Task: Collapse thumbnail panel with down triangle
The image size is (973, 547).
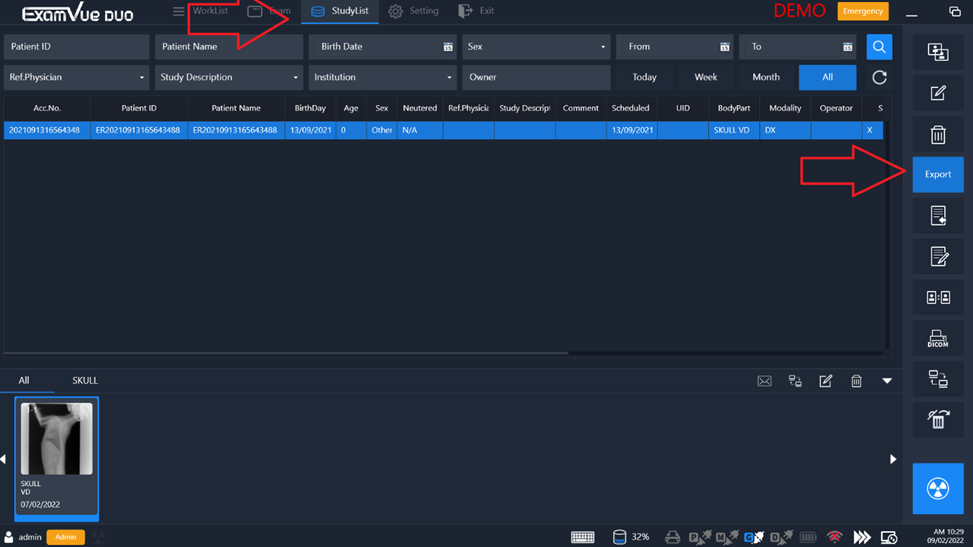Action: (x=887, y=381)
